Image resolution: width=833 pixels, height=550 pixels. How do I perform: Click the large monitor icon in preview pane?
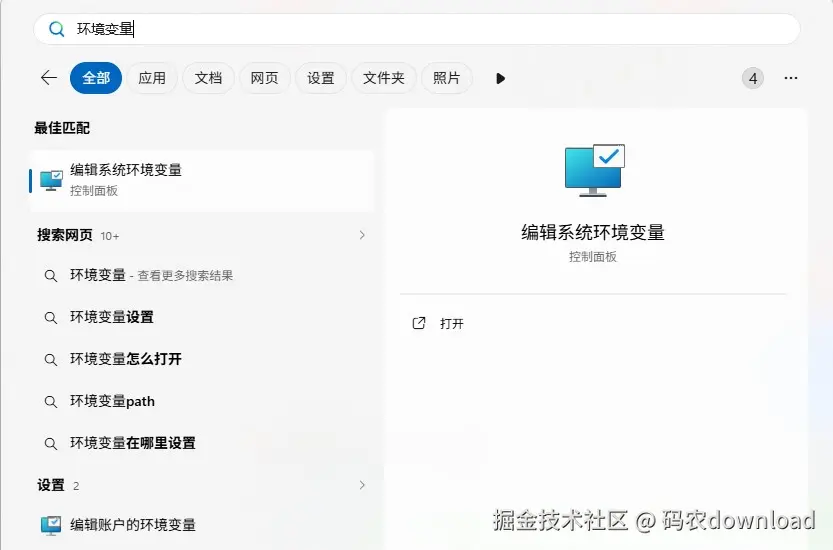(594, 171)
